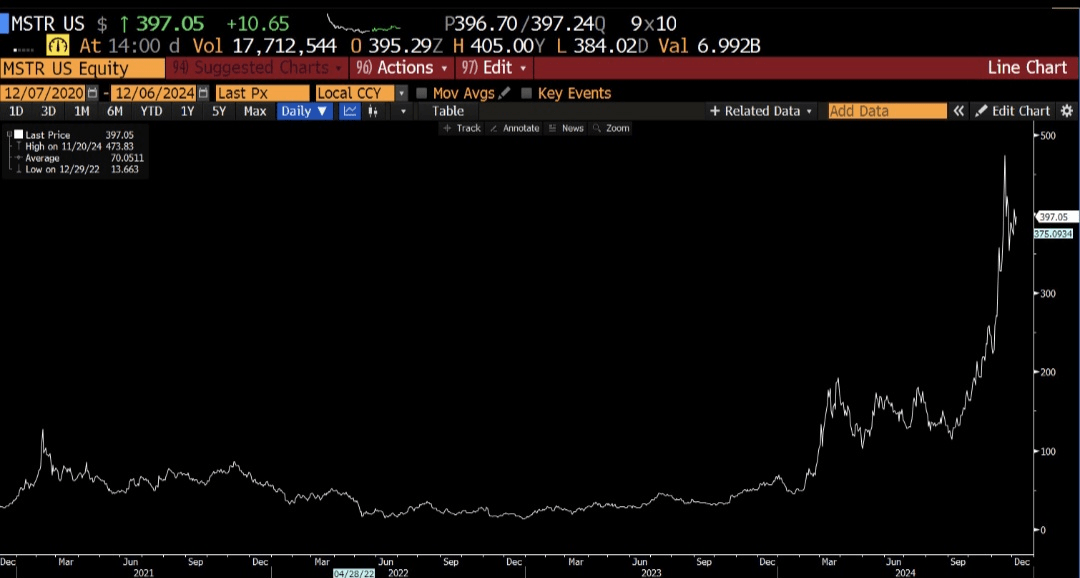Viewport: 1080px width, 578px height.
Task: Click the white Last Price legend swatch
Action: [x=19, y=135]
